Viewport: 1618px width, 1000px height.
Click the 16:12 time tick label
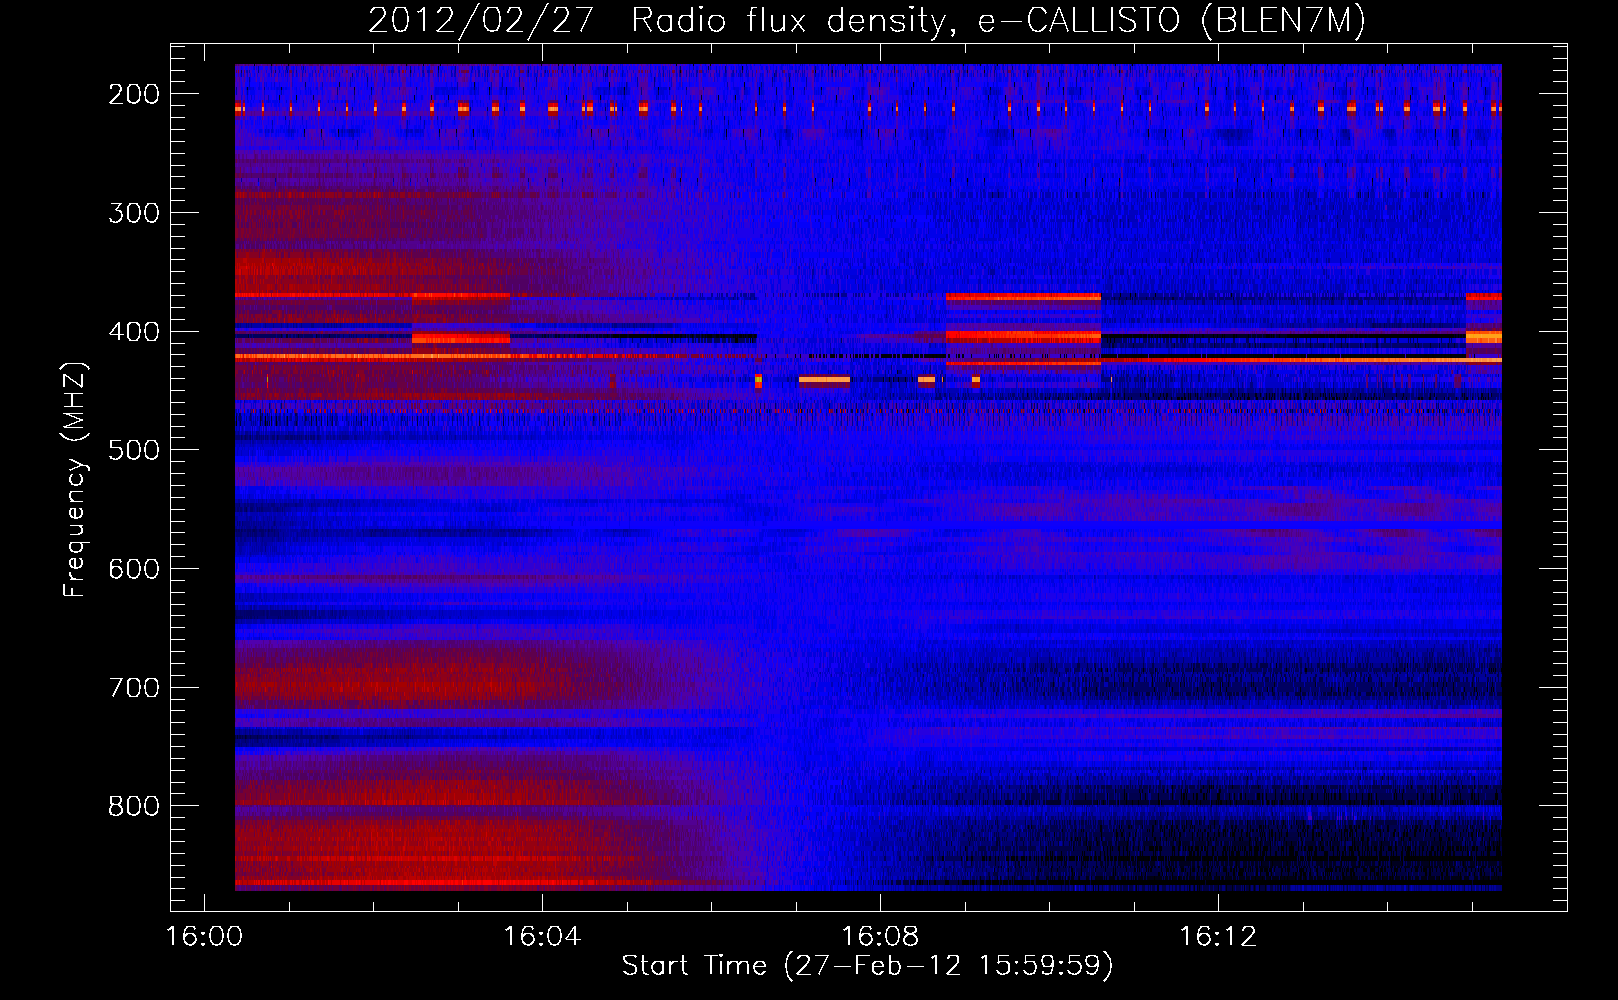1218,937
